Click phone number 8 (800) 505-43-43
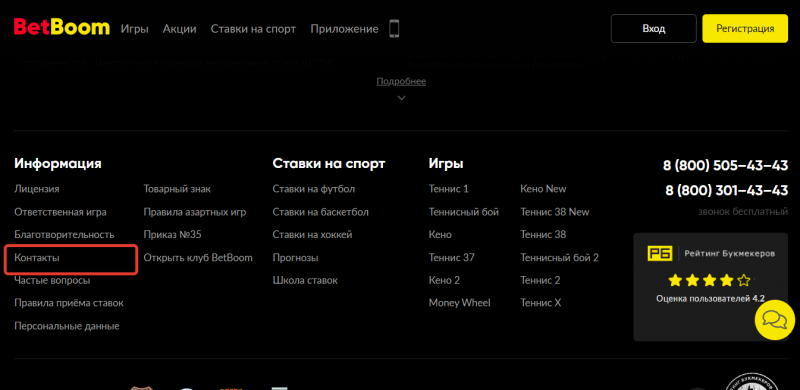 (x=726, y=165)
